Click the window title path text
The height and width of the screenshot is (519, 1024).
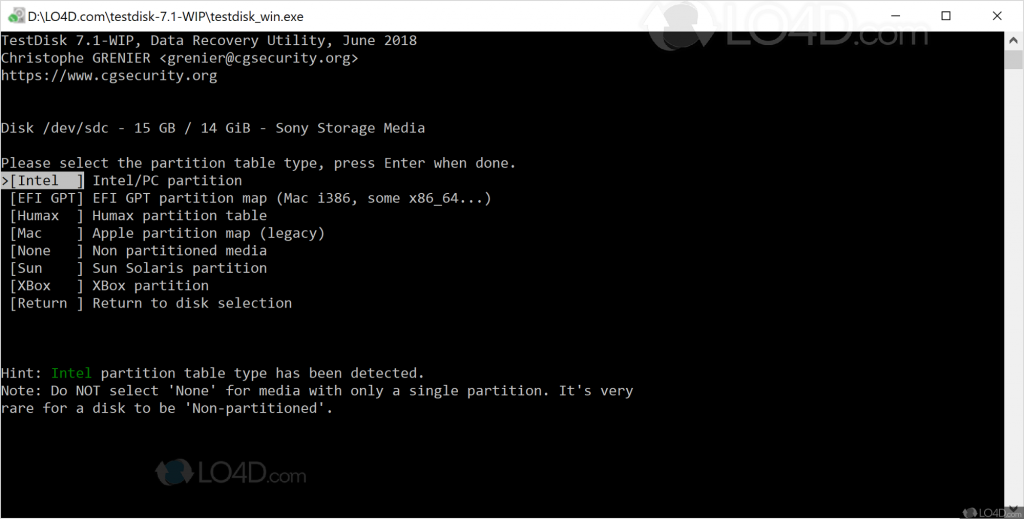165,16
